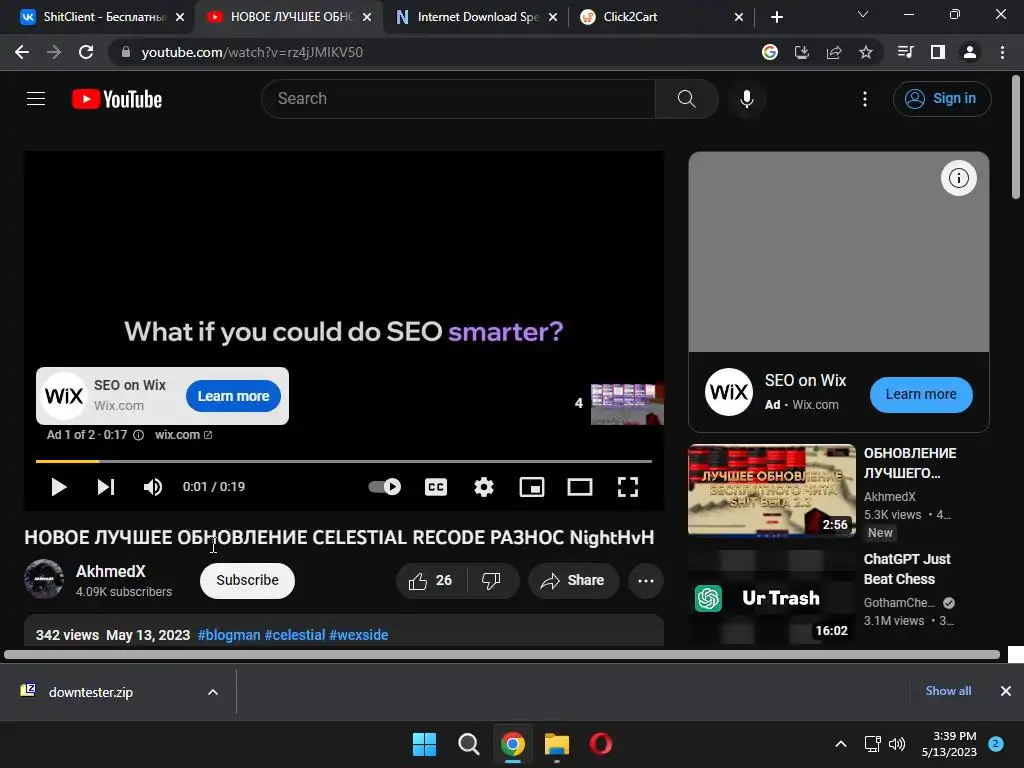This screenshot has height=768, width=1024.
Task: Dislike the video
Action: (491, 581)
